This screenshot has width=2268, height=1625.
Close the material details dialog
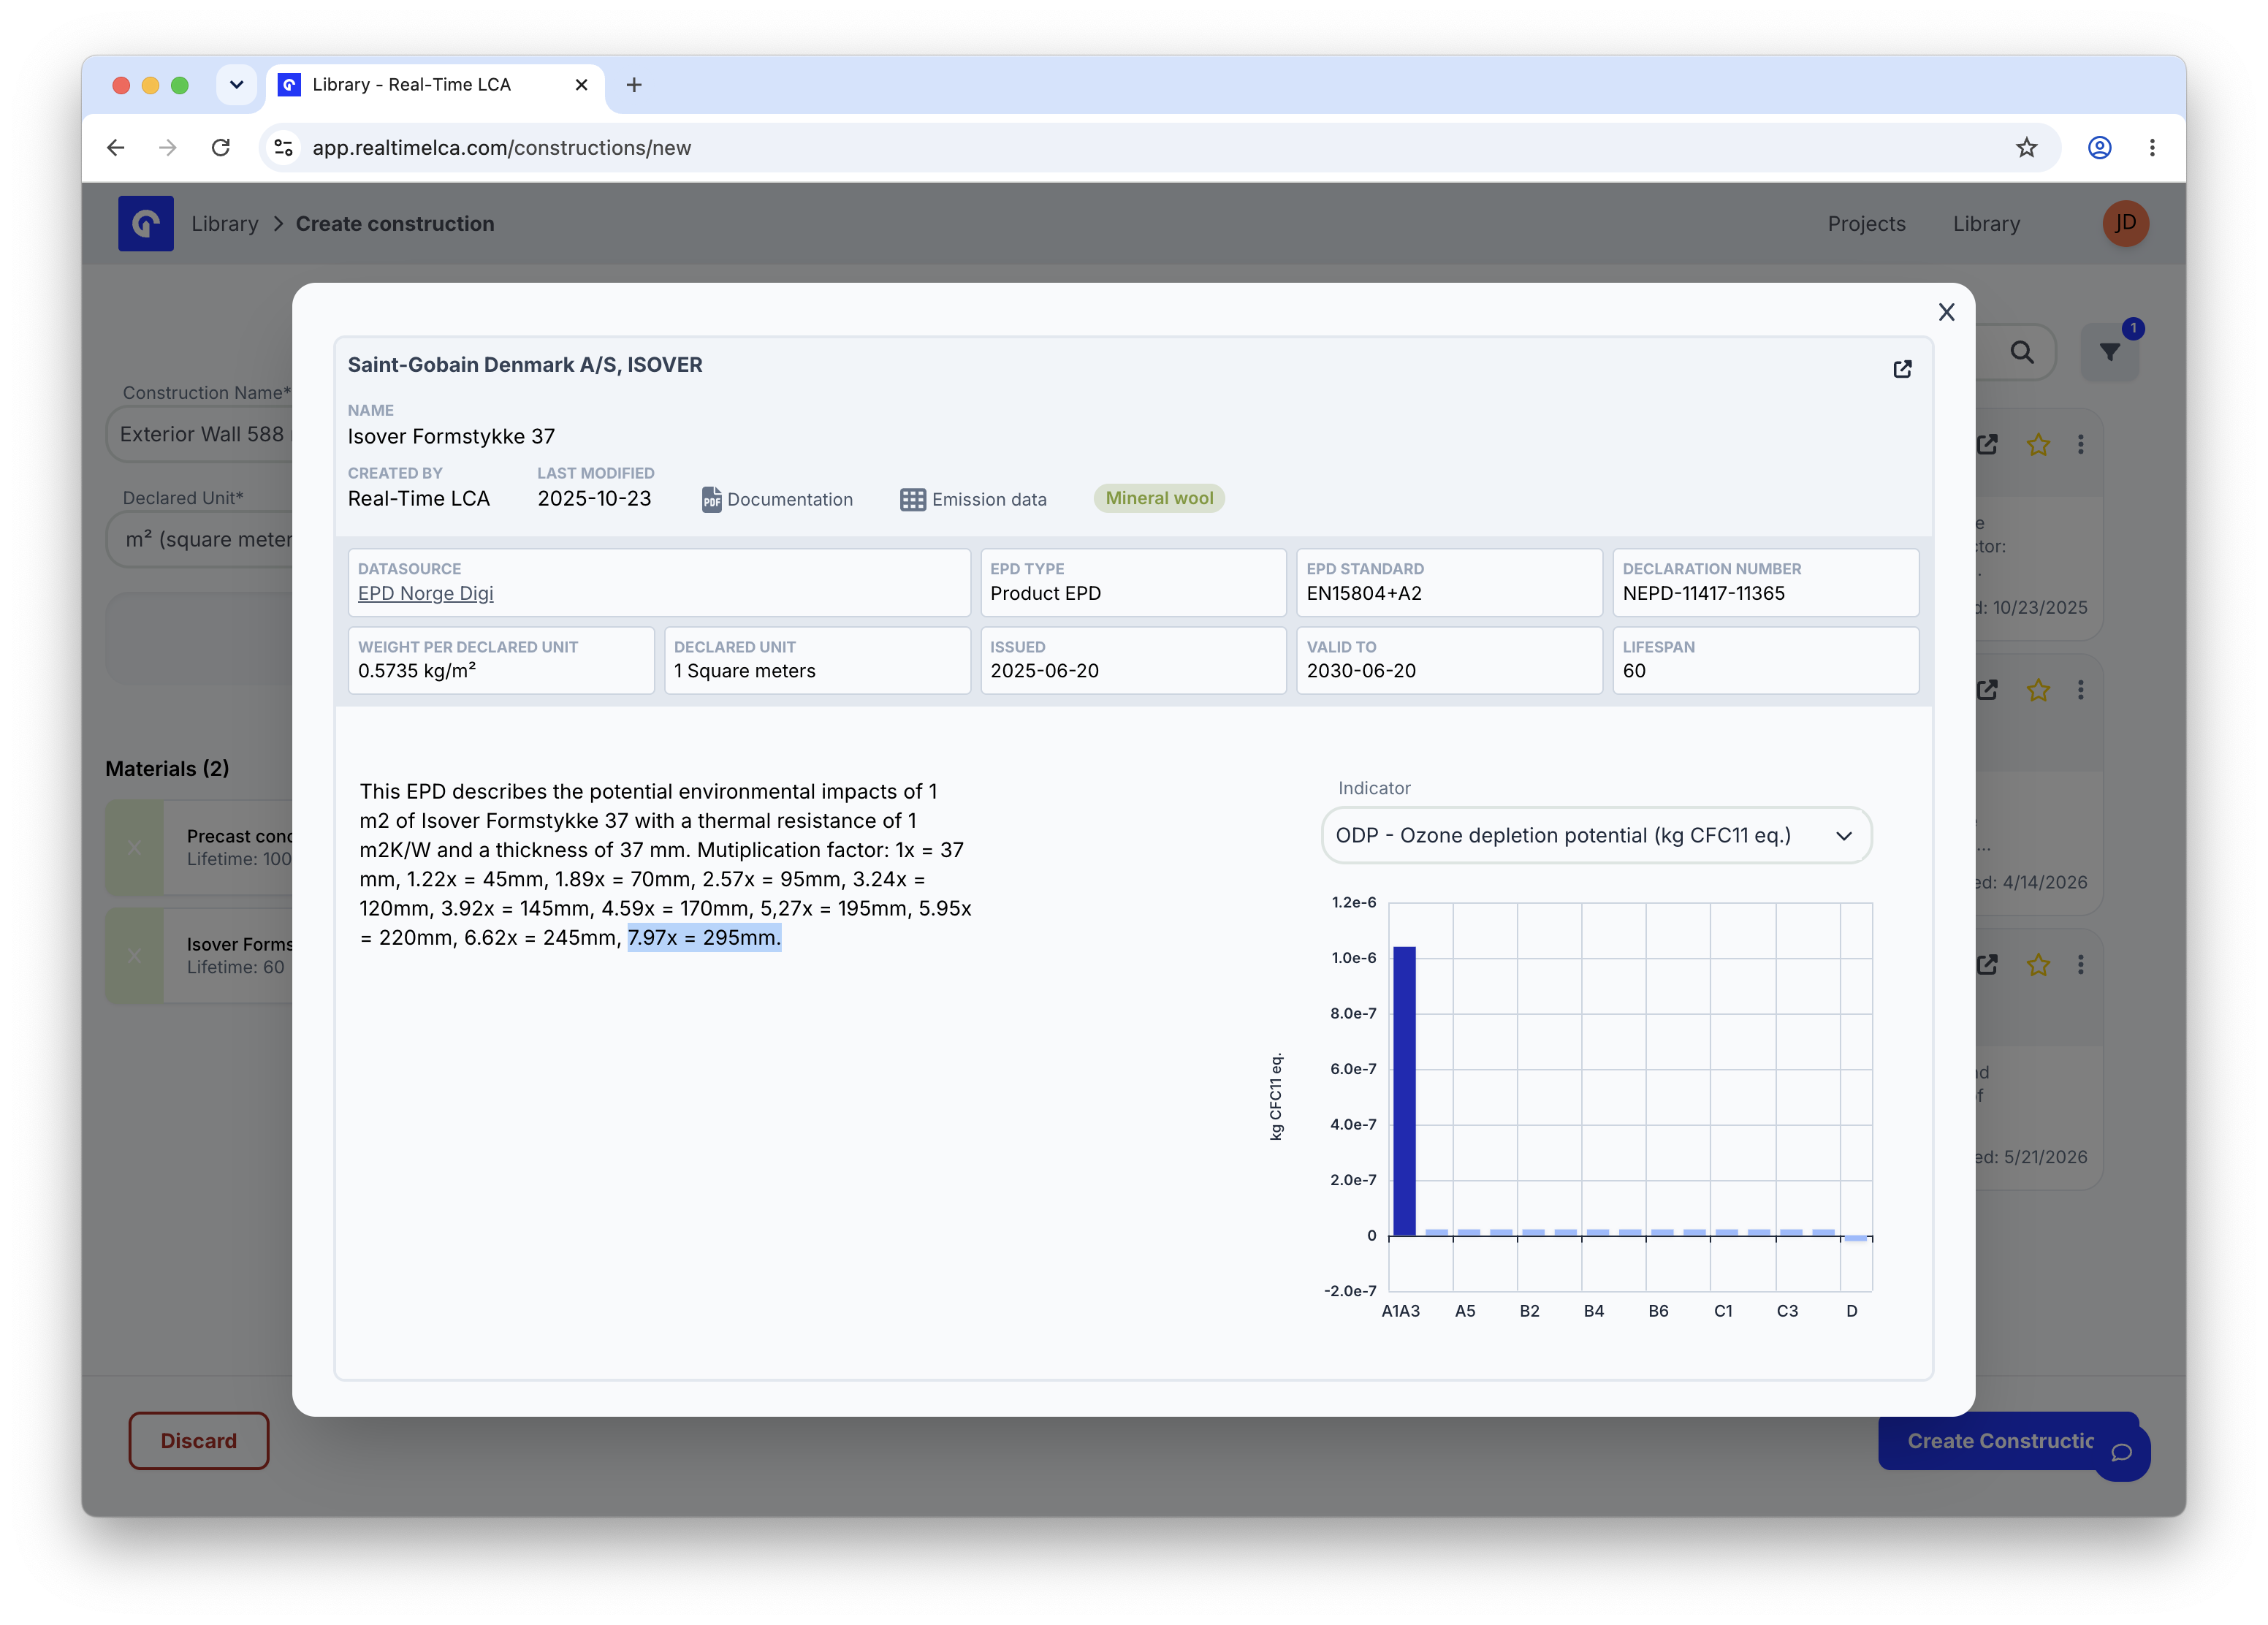(x=1945, y=313)
